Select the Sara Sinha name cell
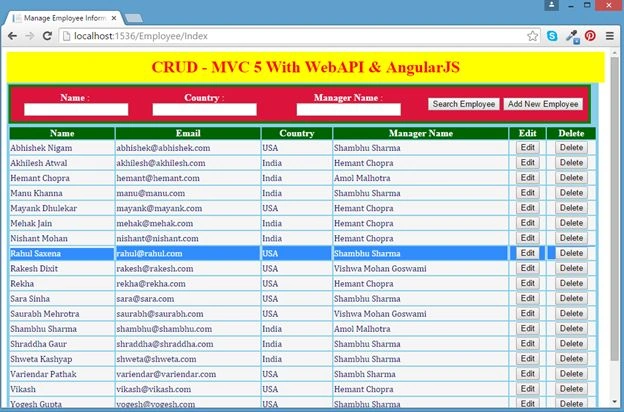The height and width of the screenshot is (412, 624). (62, 299)
